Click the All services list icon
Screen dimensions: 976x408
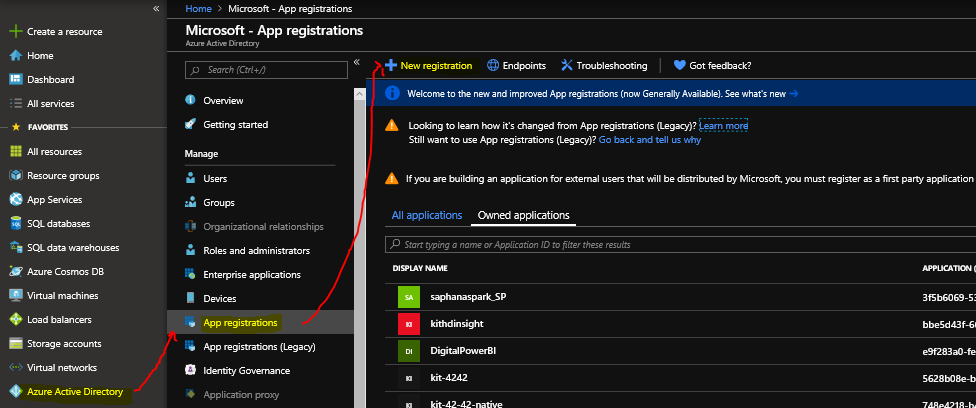[x=16, y=103]
